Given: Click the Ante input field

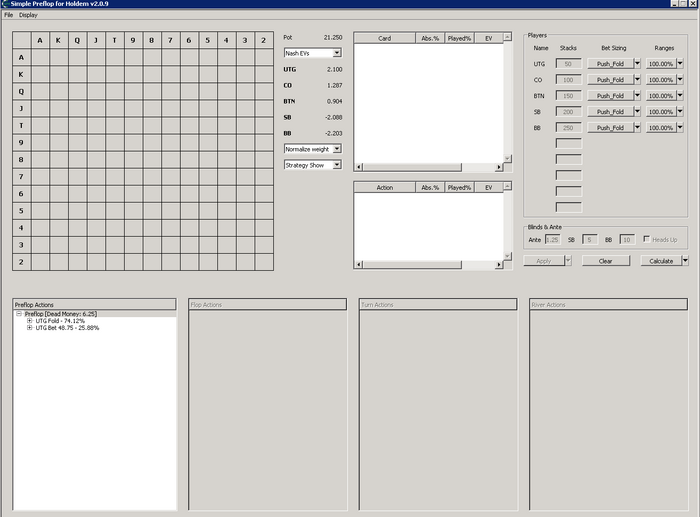Looking at the screenshot, I should (x=553, y=239).
